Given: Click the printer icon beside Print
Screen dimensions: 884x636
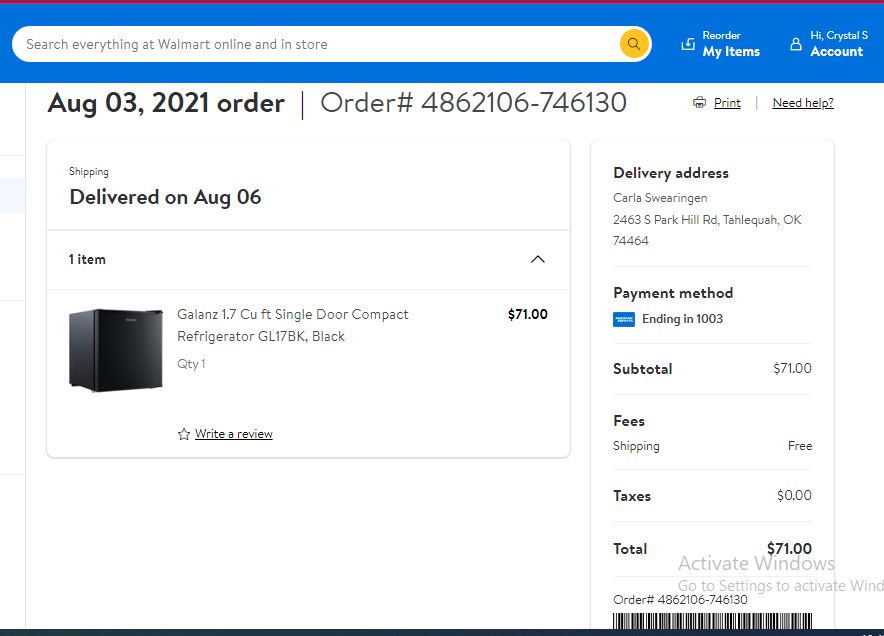Looking at the screenshot, I should coord(699,103).
